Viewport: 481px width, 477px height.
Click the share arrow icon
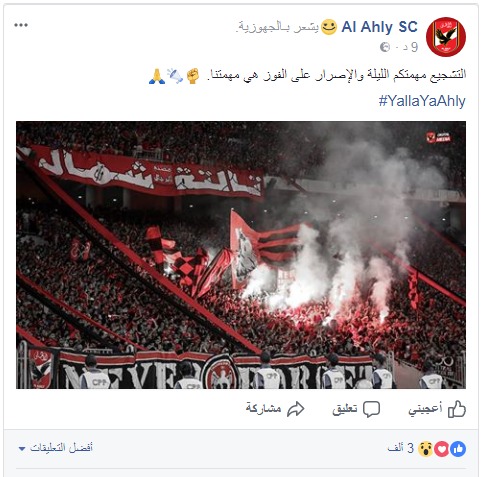[296, 409]
